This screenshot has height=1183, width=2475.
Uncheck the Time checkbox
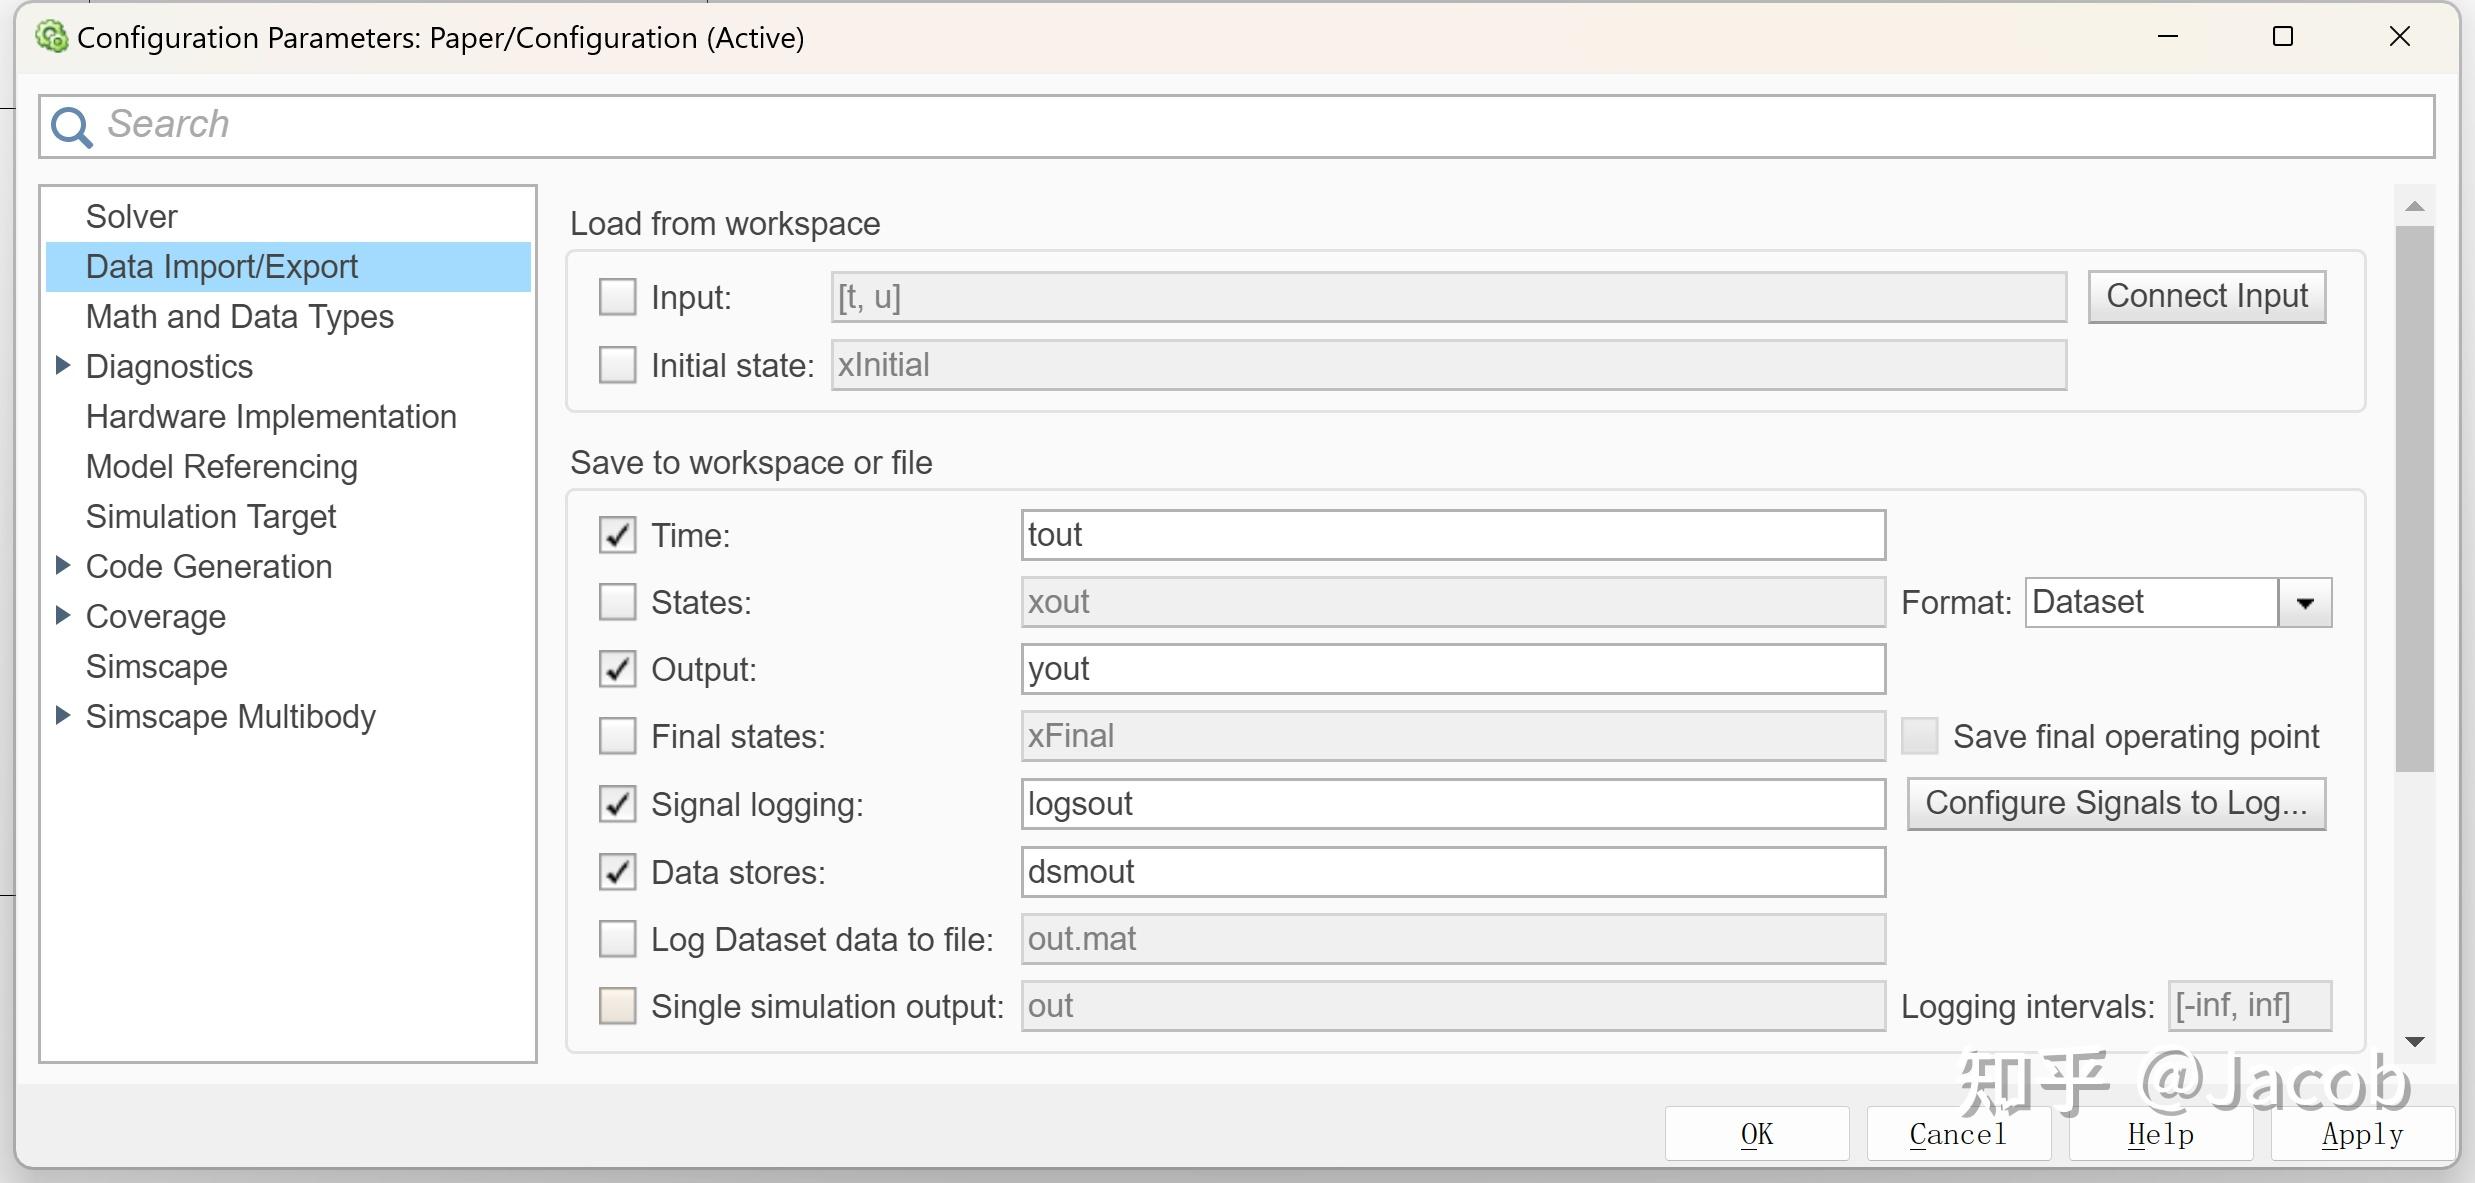(x=617, y=535)
